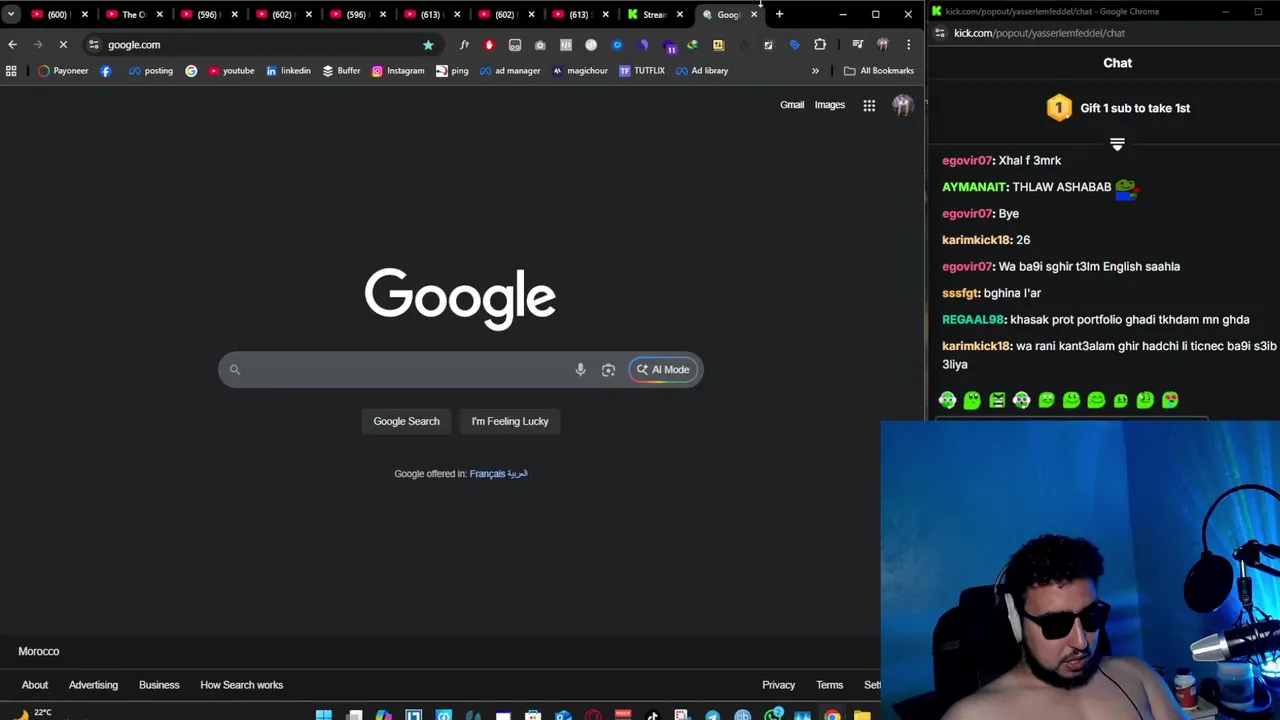Open WhatsApp from the Windows taskbar
Screen dimensions: 1280x720
tap(772, 715)
